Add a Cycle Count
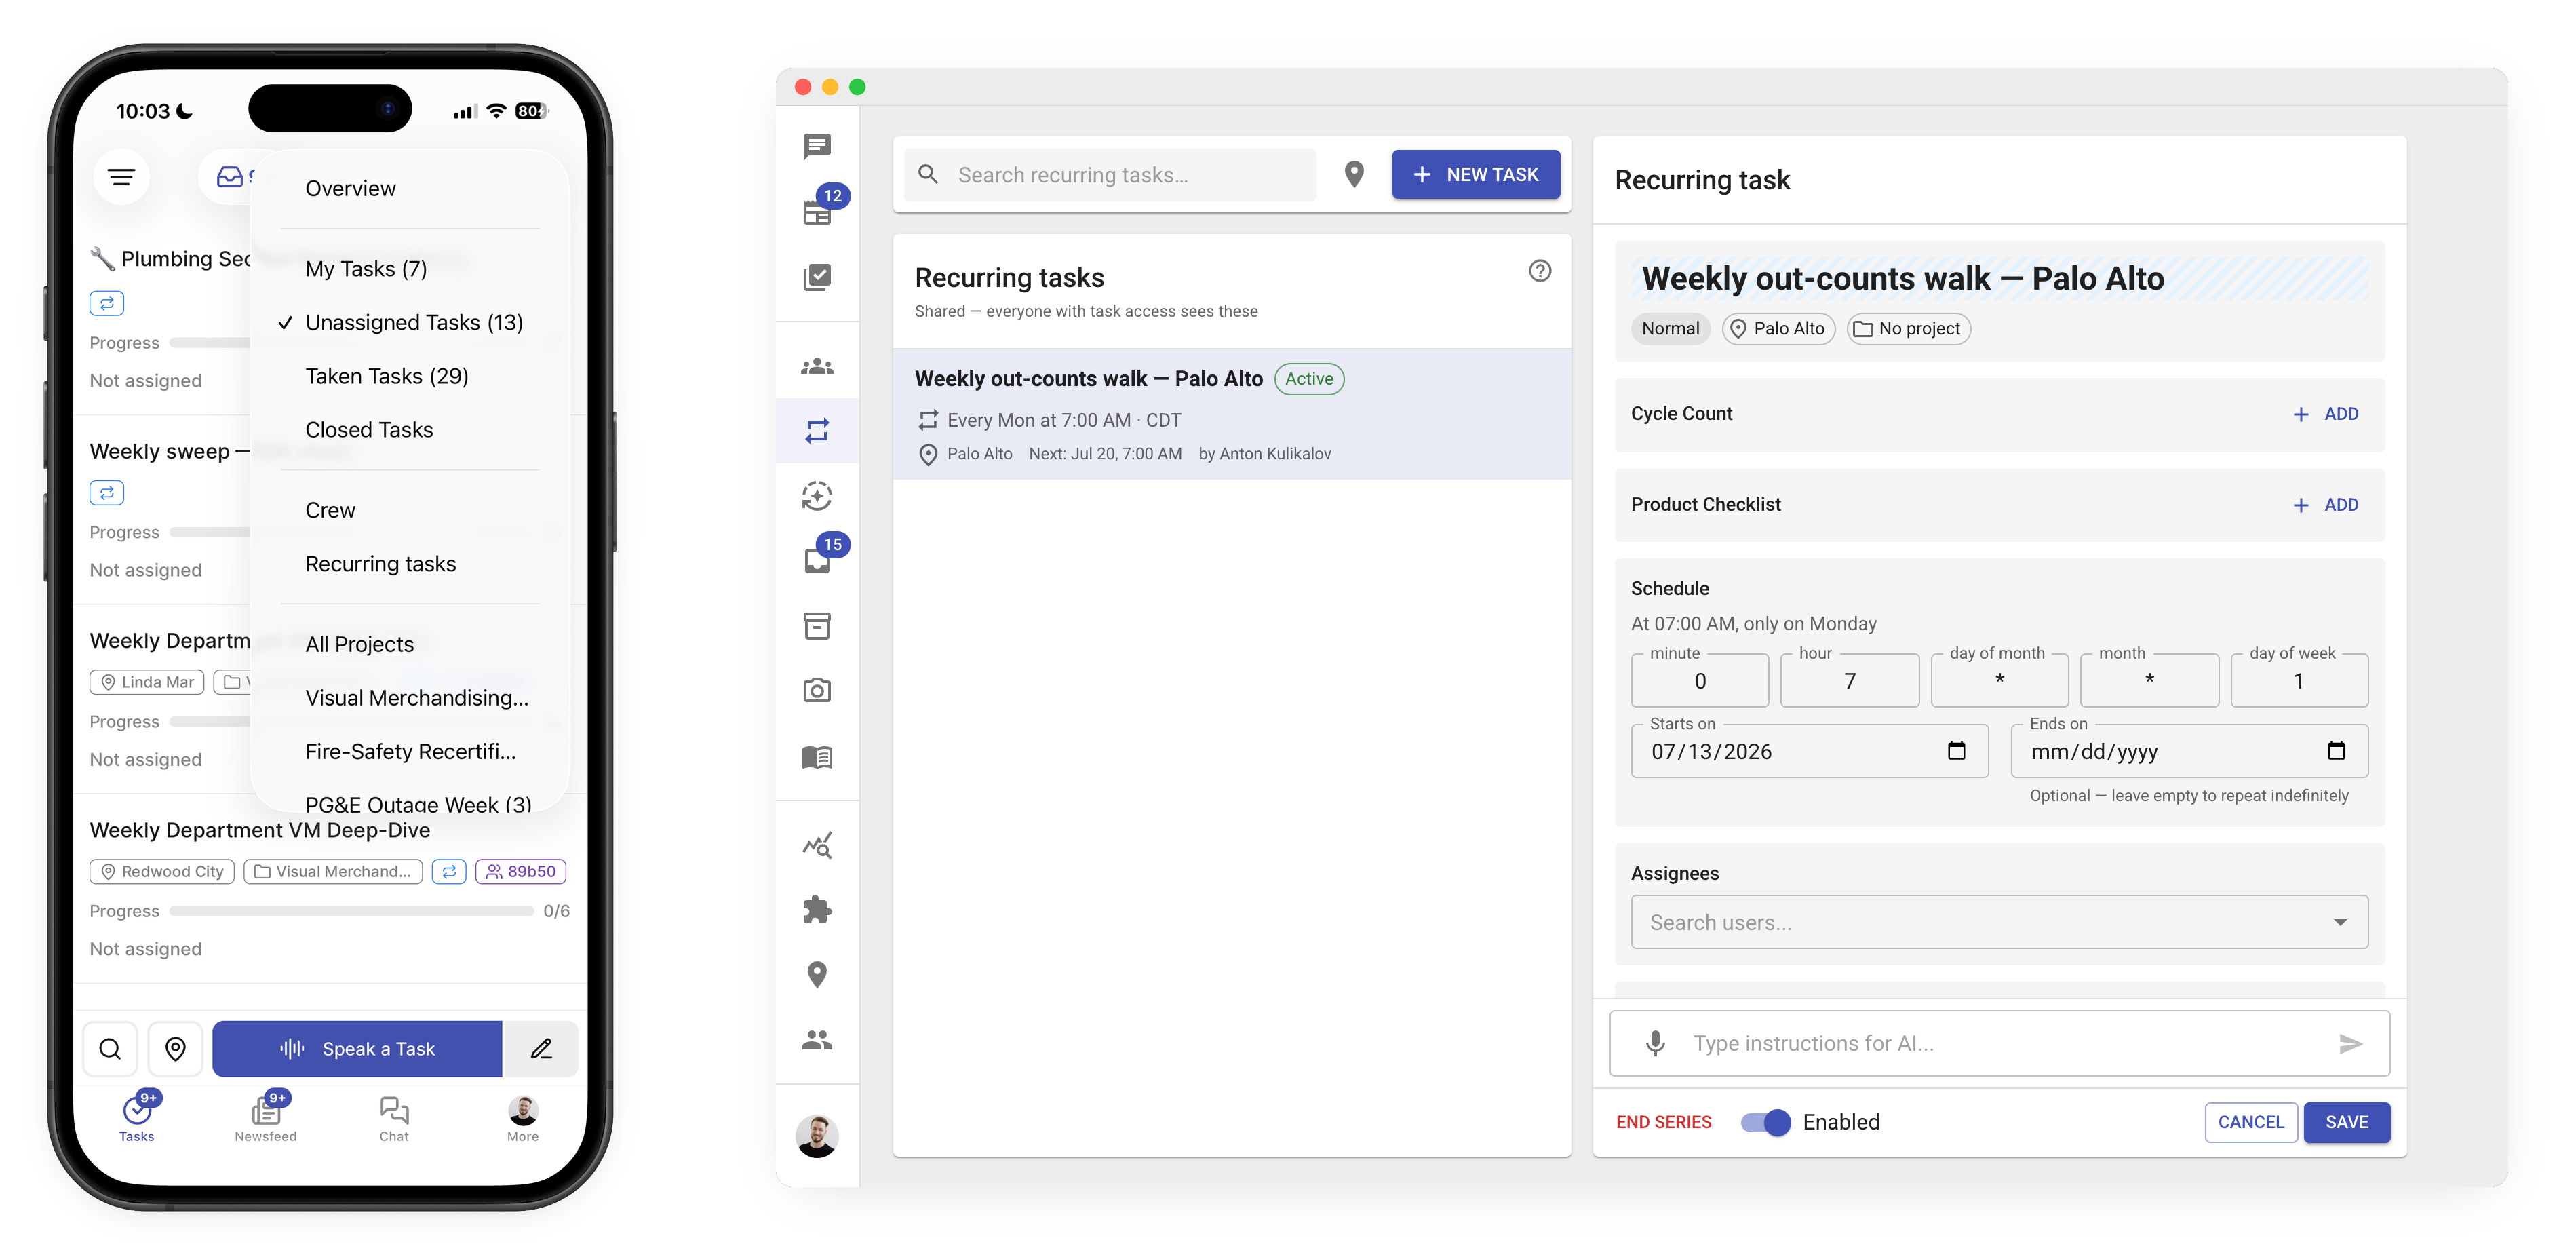The image size is (2576, 1255). [2325, 414]
